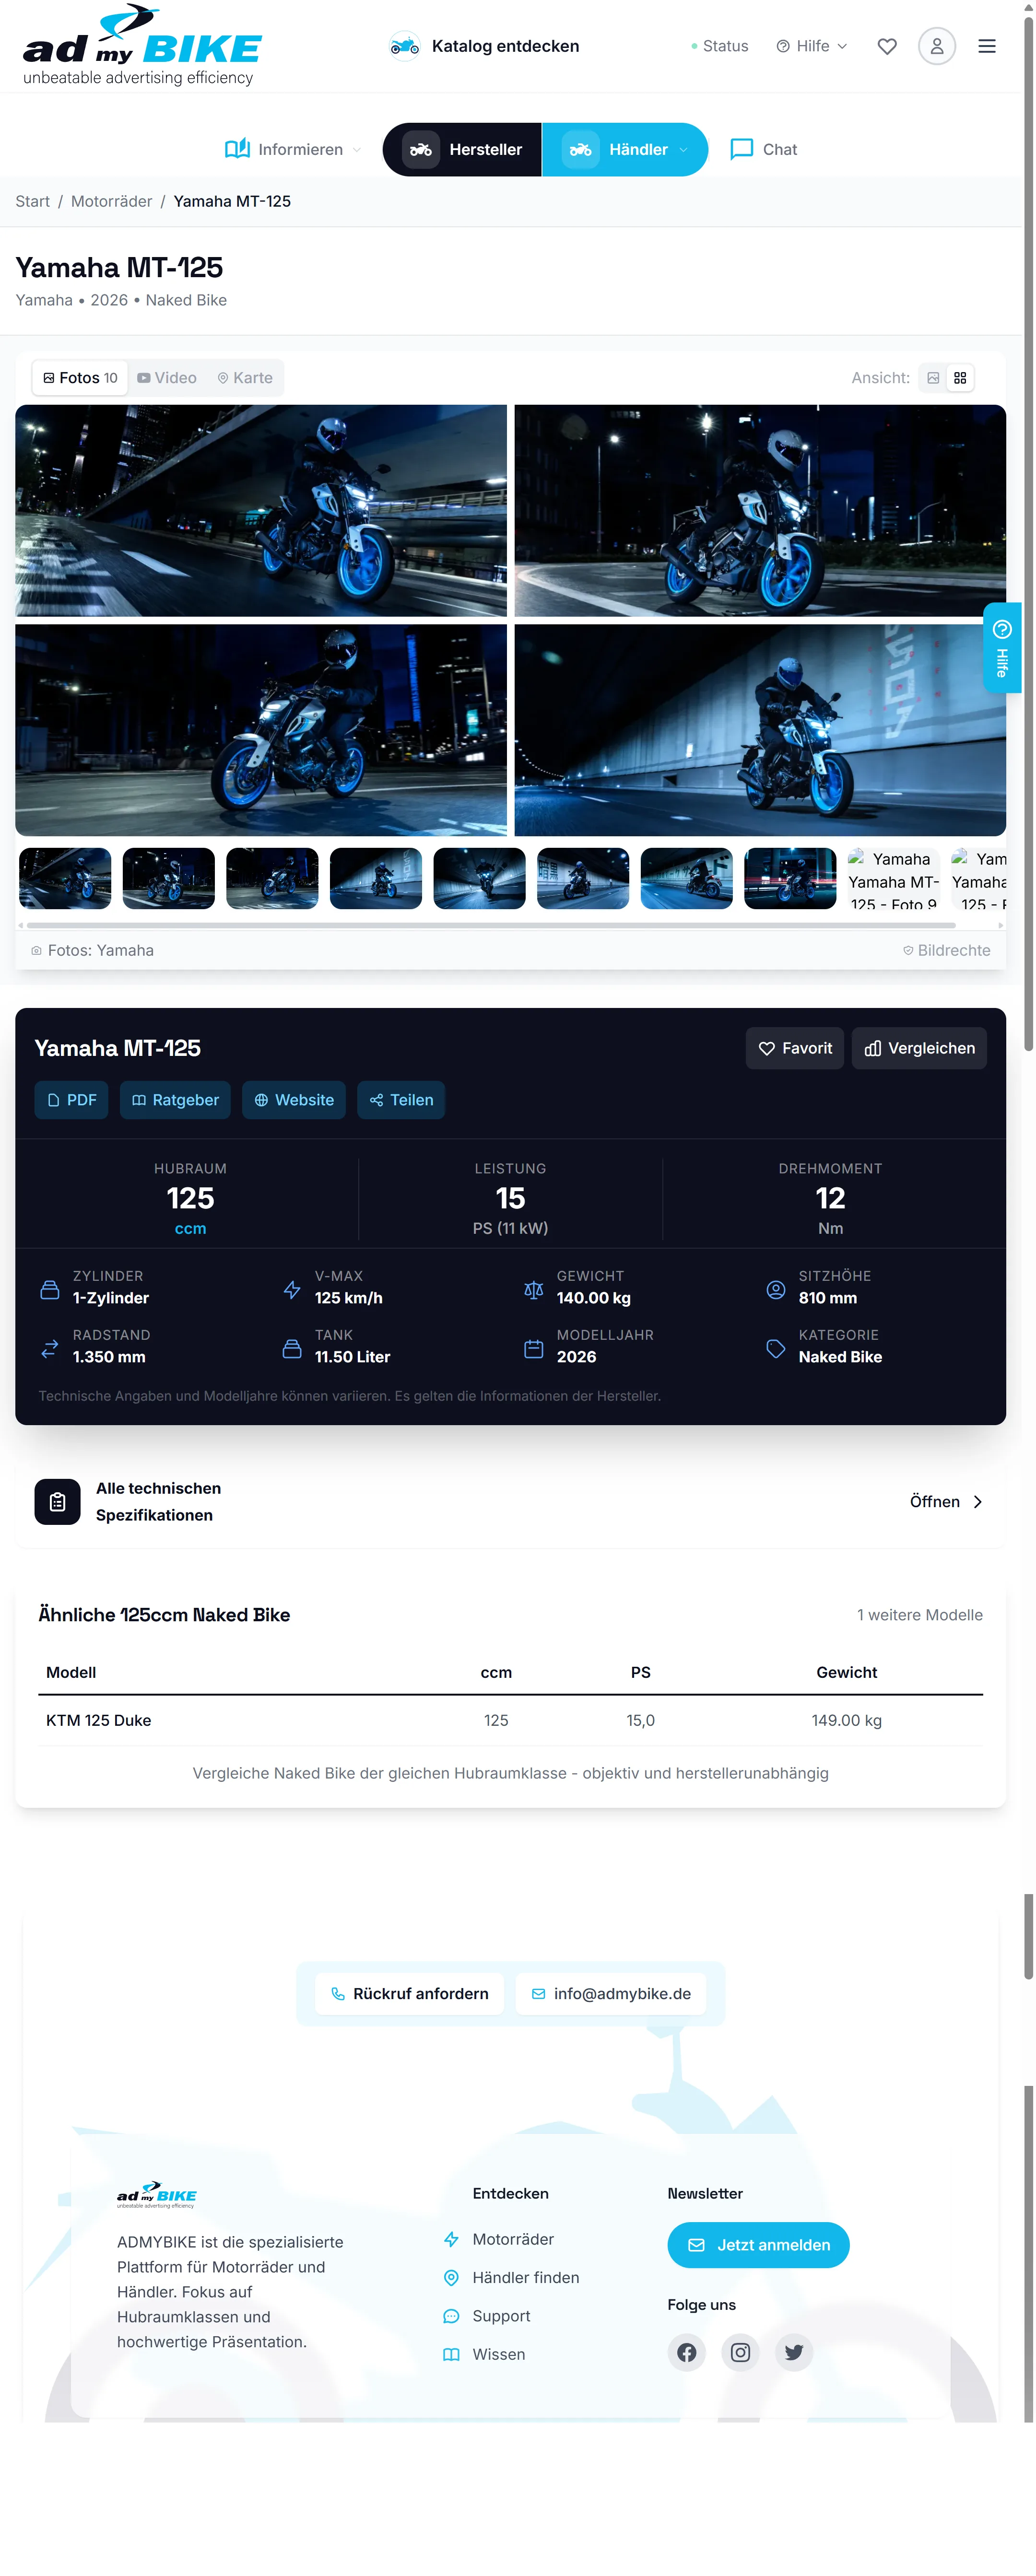Select the fifth gallery thumbnail
This screenshot has height=2576, width=1036.
click(x=479, y=878)
